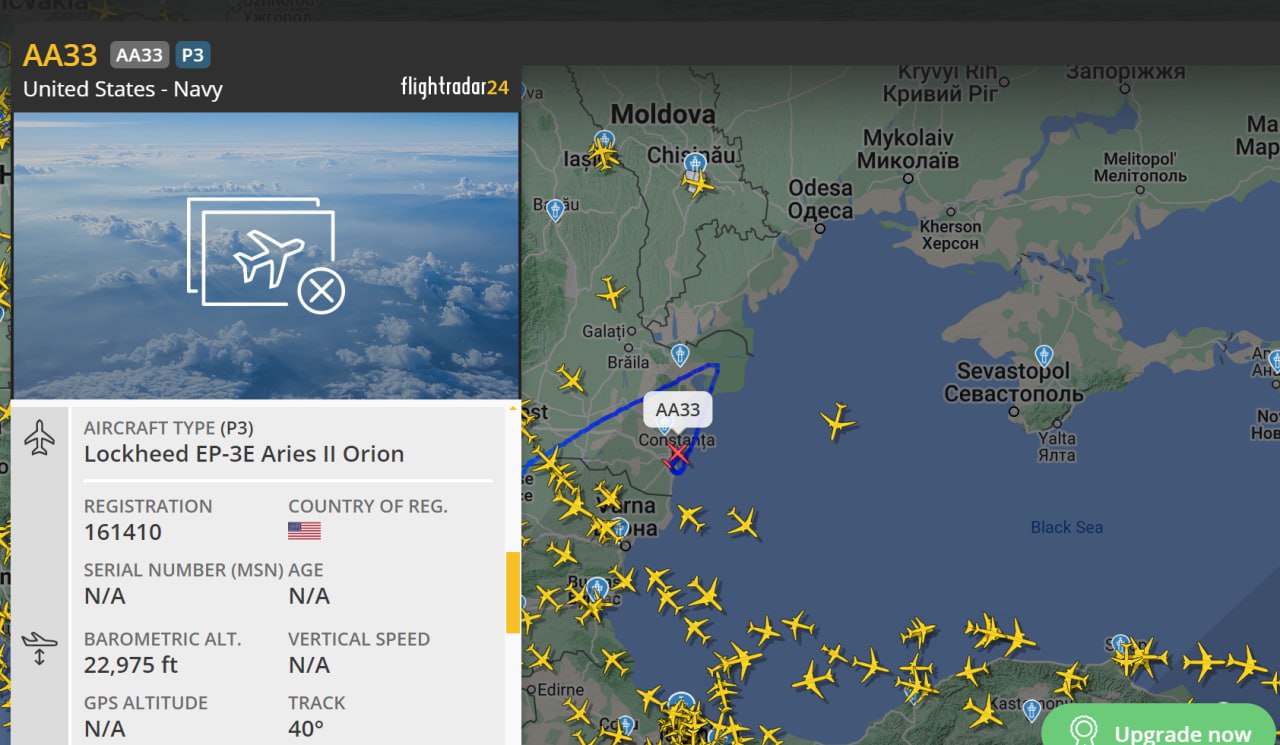Click the yellow aircraft over sea west of Sevastopol
1280x745 pixels.
pyautogui.click(x=837, y=421)
